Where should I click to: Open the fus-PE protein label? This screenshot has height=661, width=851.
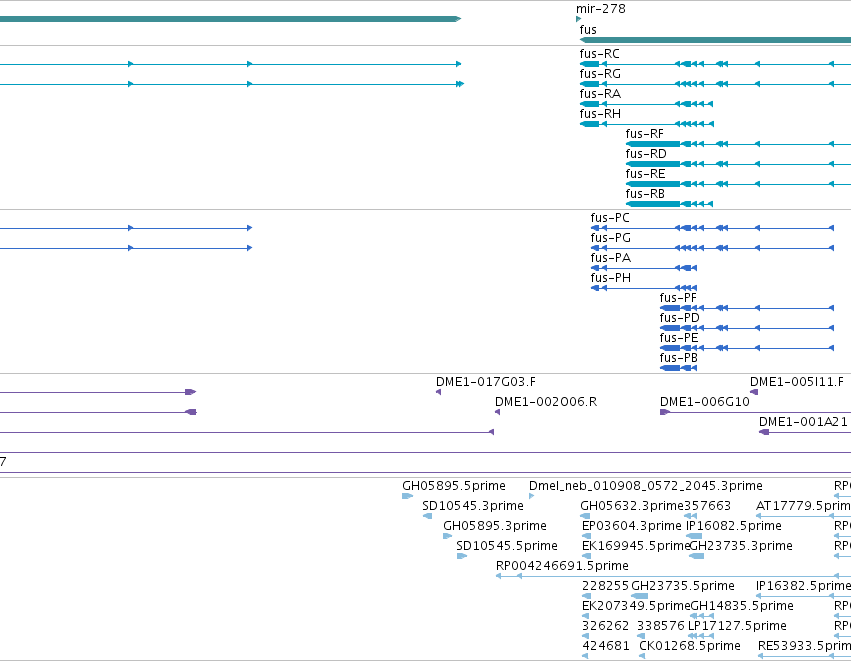coord(679,338)
